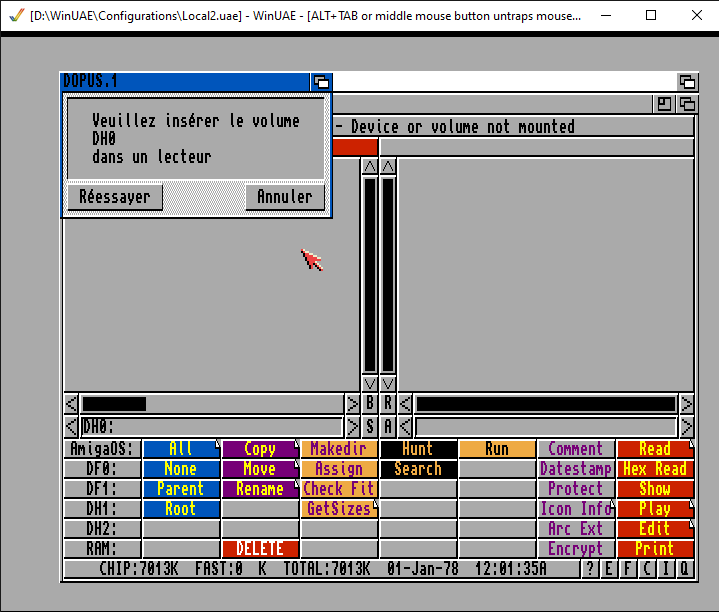Click the Assign button

(x=339, y=469)
